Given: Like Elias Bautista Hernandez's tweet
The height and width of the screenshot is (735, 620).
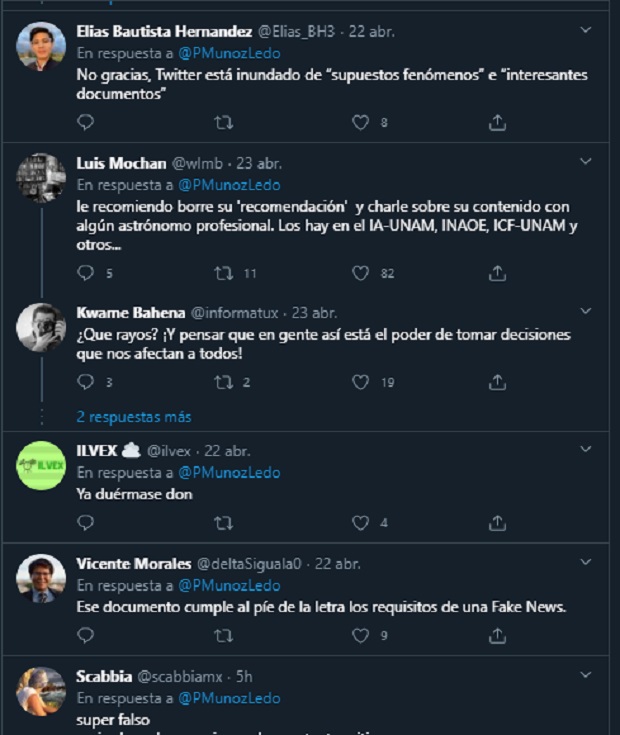Looking at the screenshot, I should click(x=361, y=122).
